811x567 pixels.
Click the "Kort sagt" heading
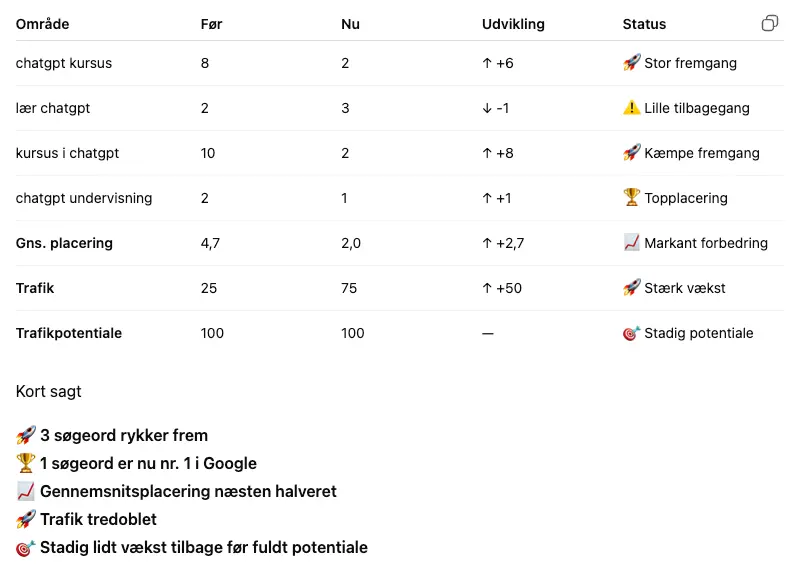click(x=49, y=391)
